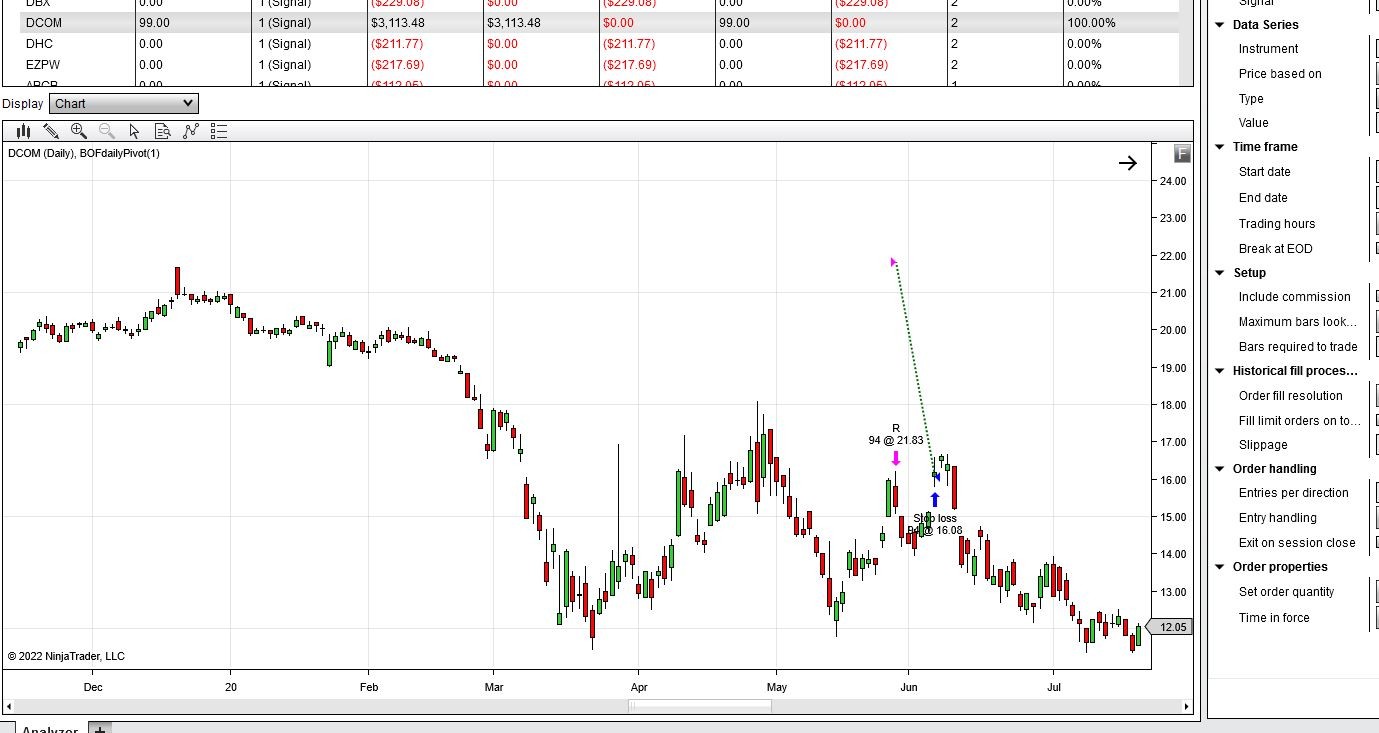Select the Instrument property label
This screenshot has width=1379, height=733.
(1268, 49)
